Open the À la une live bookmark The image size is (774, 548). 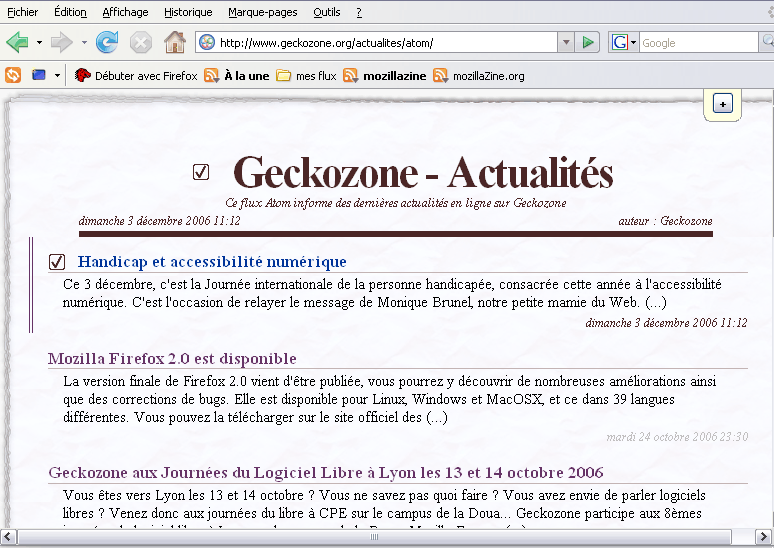pos(237,76)
